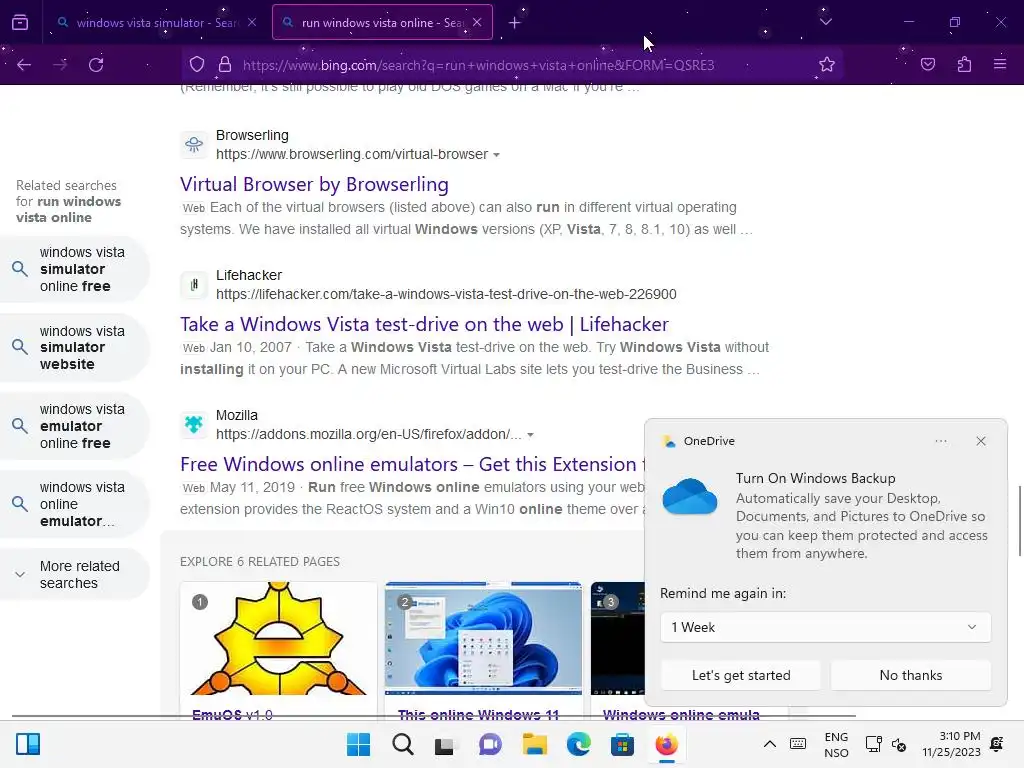Open network status tray icon
This screenshot has height=768, width=1024.
coord(873,744)
